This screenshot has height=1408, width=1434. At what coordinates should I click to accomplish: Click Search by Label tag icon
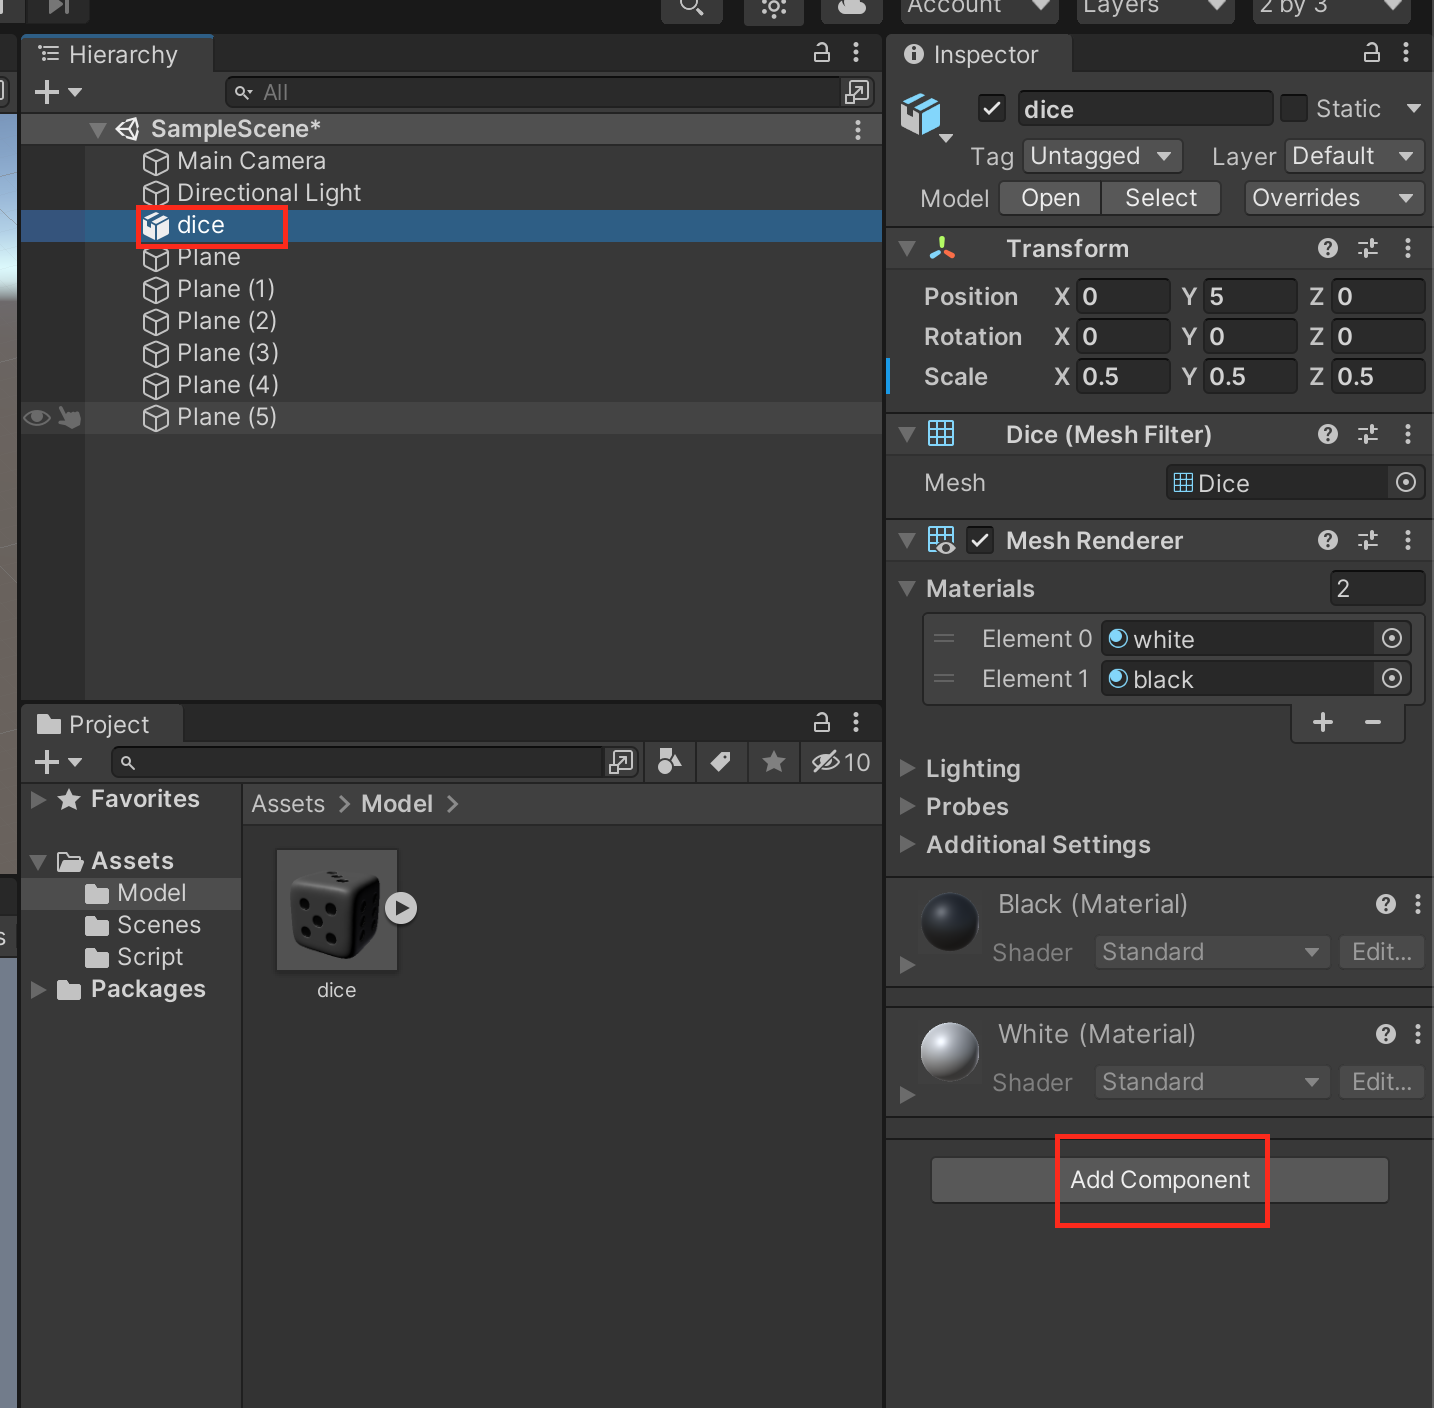(x=720, y=762)
